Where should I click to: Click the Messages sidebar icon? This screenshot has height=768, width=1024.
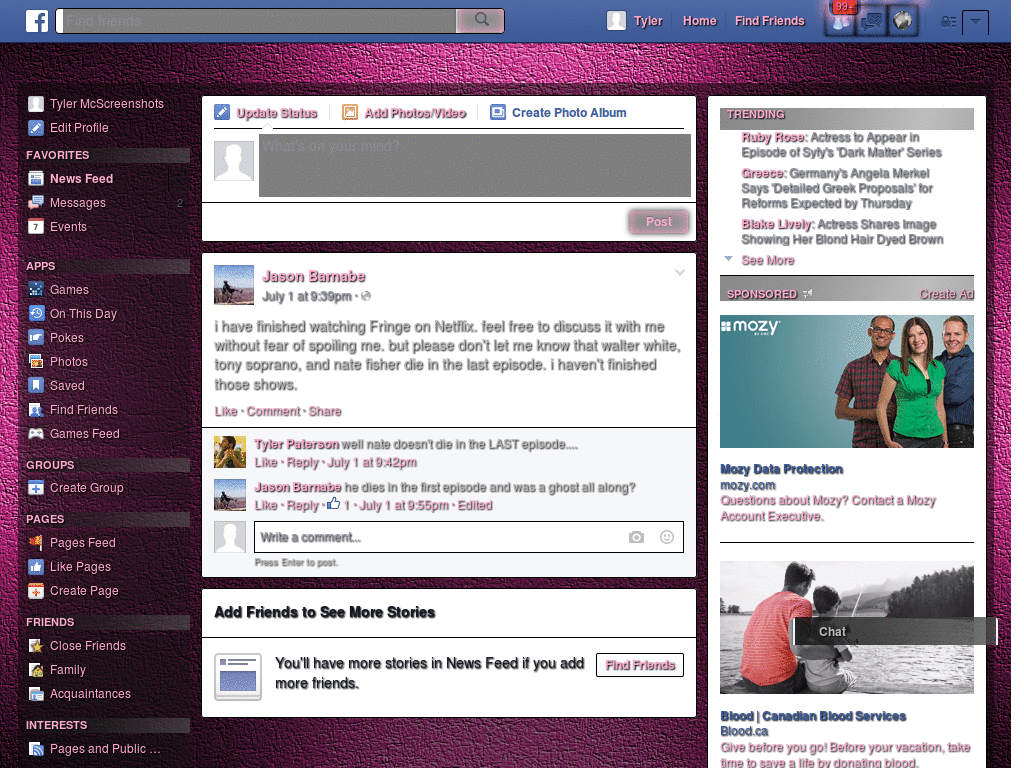click(x=36, y=202)
